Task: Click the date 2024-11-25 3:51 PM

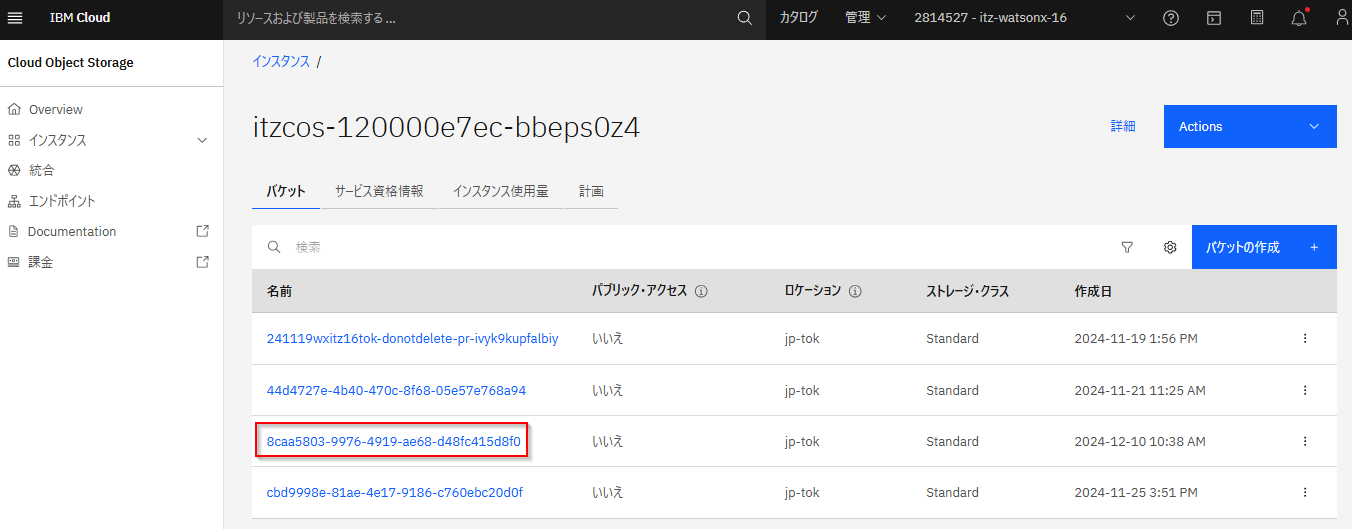Action: [1136, 492]
